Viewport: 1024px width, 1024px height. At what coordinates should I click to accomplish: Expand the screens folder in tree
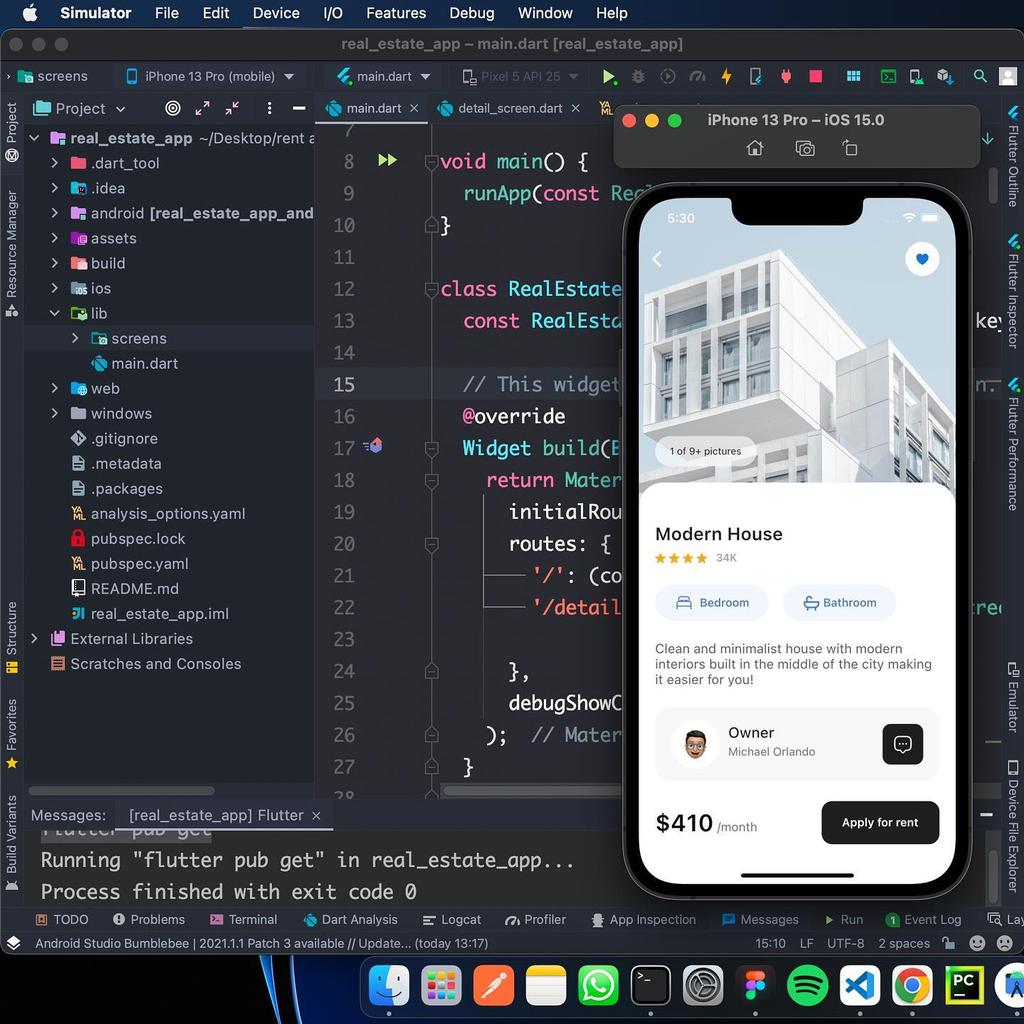pos(75,338)
